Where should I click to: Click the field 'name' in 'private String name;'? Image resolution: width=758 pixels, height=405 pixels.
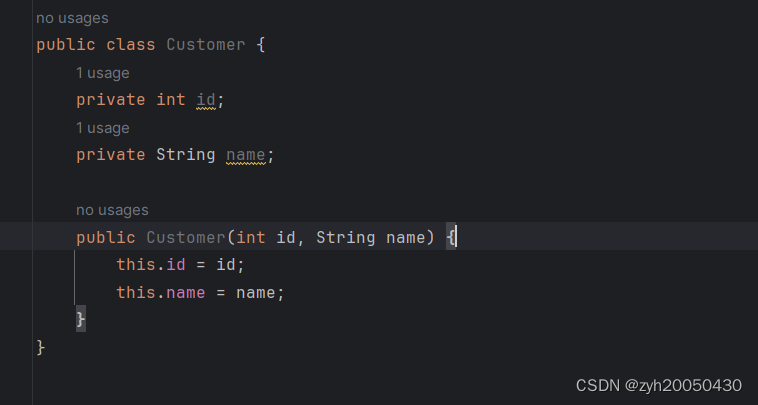pos(246,155)
